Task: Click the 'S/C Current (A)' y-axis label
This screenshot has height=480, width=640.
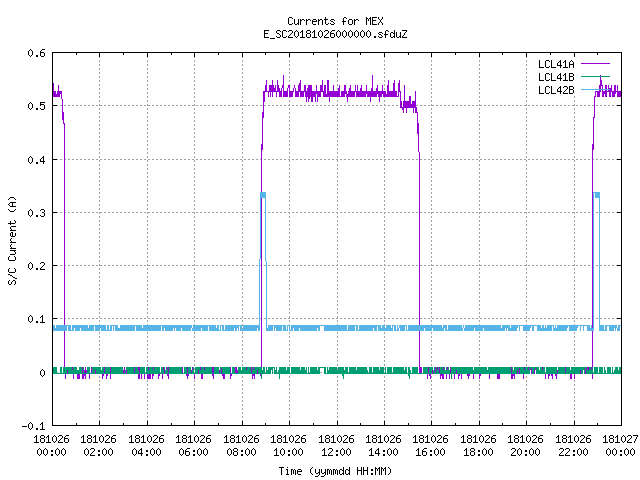Action: [12, 241]
